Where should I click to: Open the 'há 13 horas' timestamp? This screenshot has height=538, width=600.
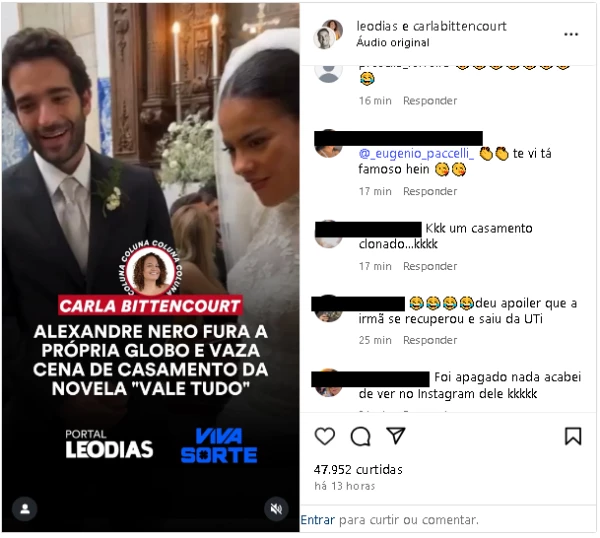(x=344, y=486)
